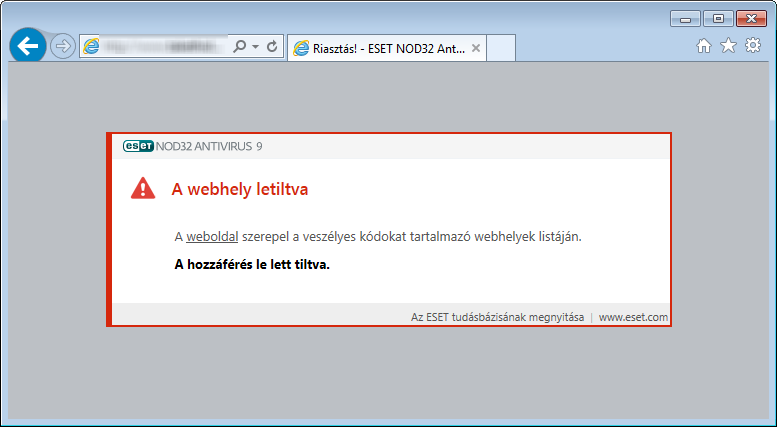
Task: Open the address bar autocomplete dropdown arrow
Action: 256,47
